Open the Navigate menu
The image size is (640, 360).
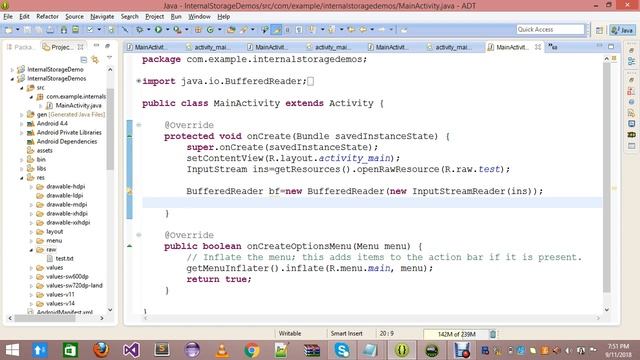tap(102, 16)
